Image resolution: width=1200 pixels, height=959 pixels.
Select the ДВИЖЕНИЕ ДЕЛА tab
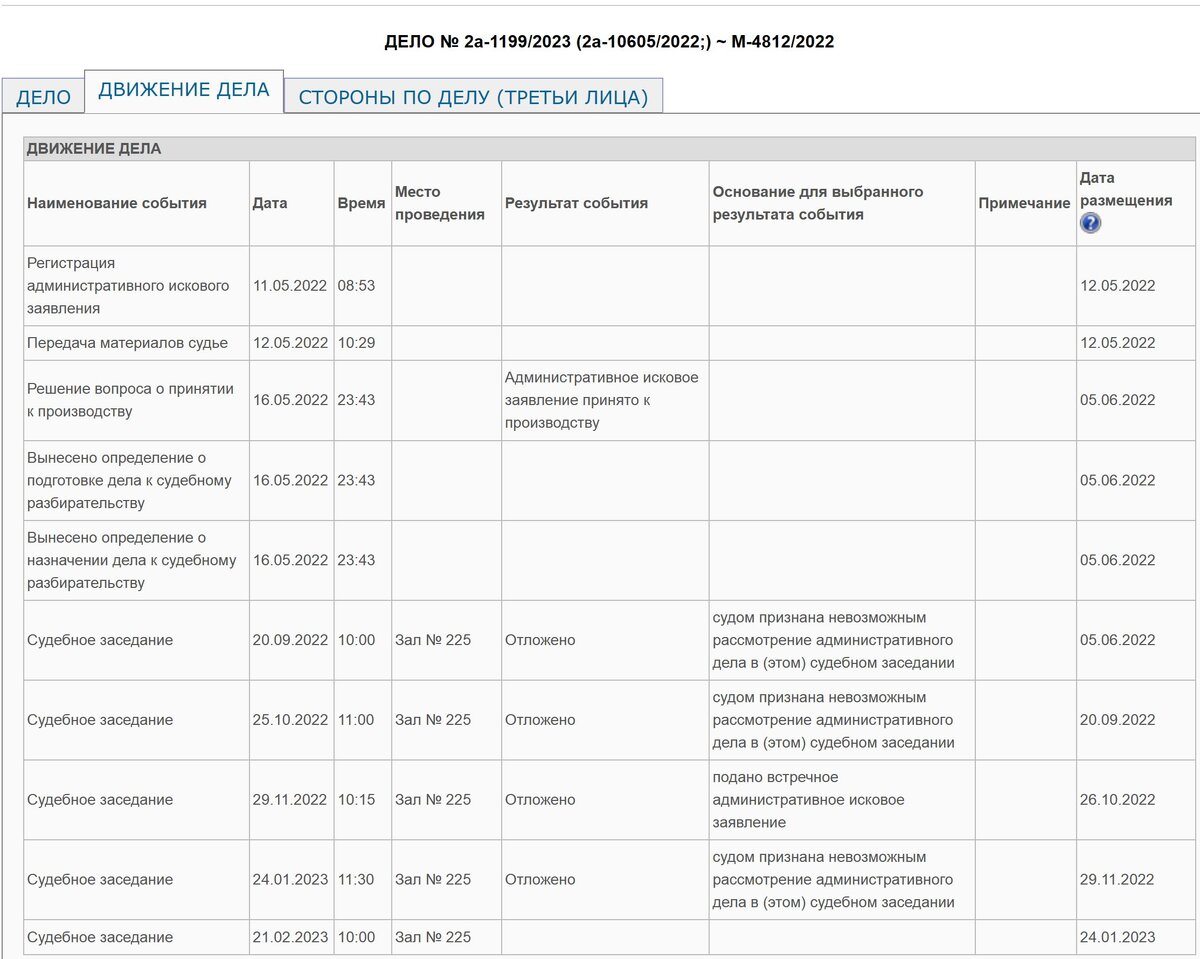pos(184,90)
